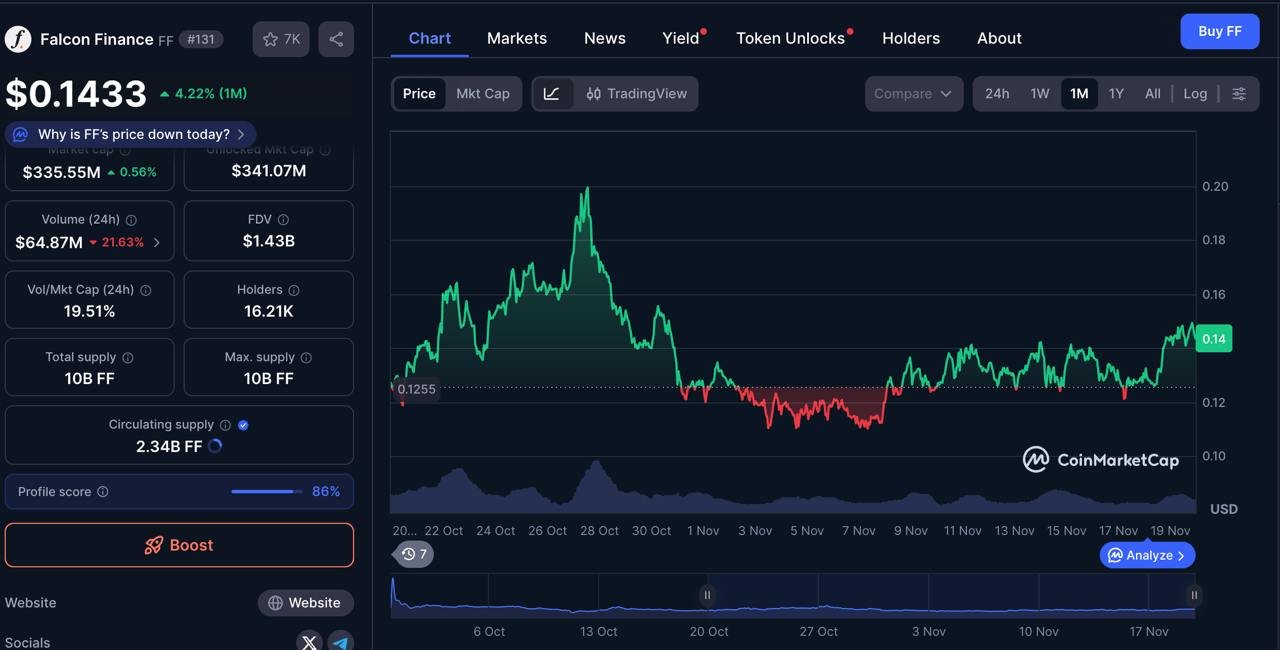Expand Volume (24h) details chevron
Image resolution: width=1280 pixels, height=650 pixels.
(x=157, y=242)
